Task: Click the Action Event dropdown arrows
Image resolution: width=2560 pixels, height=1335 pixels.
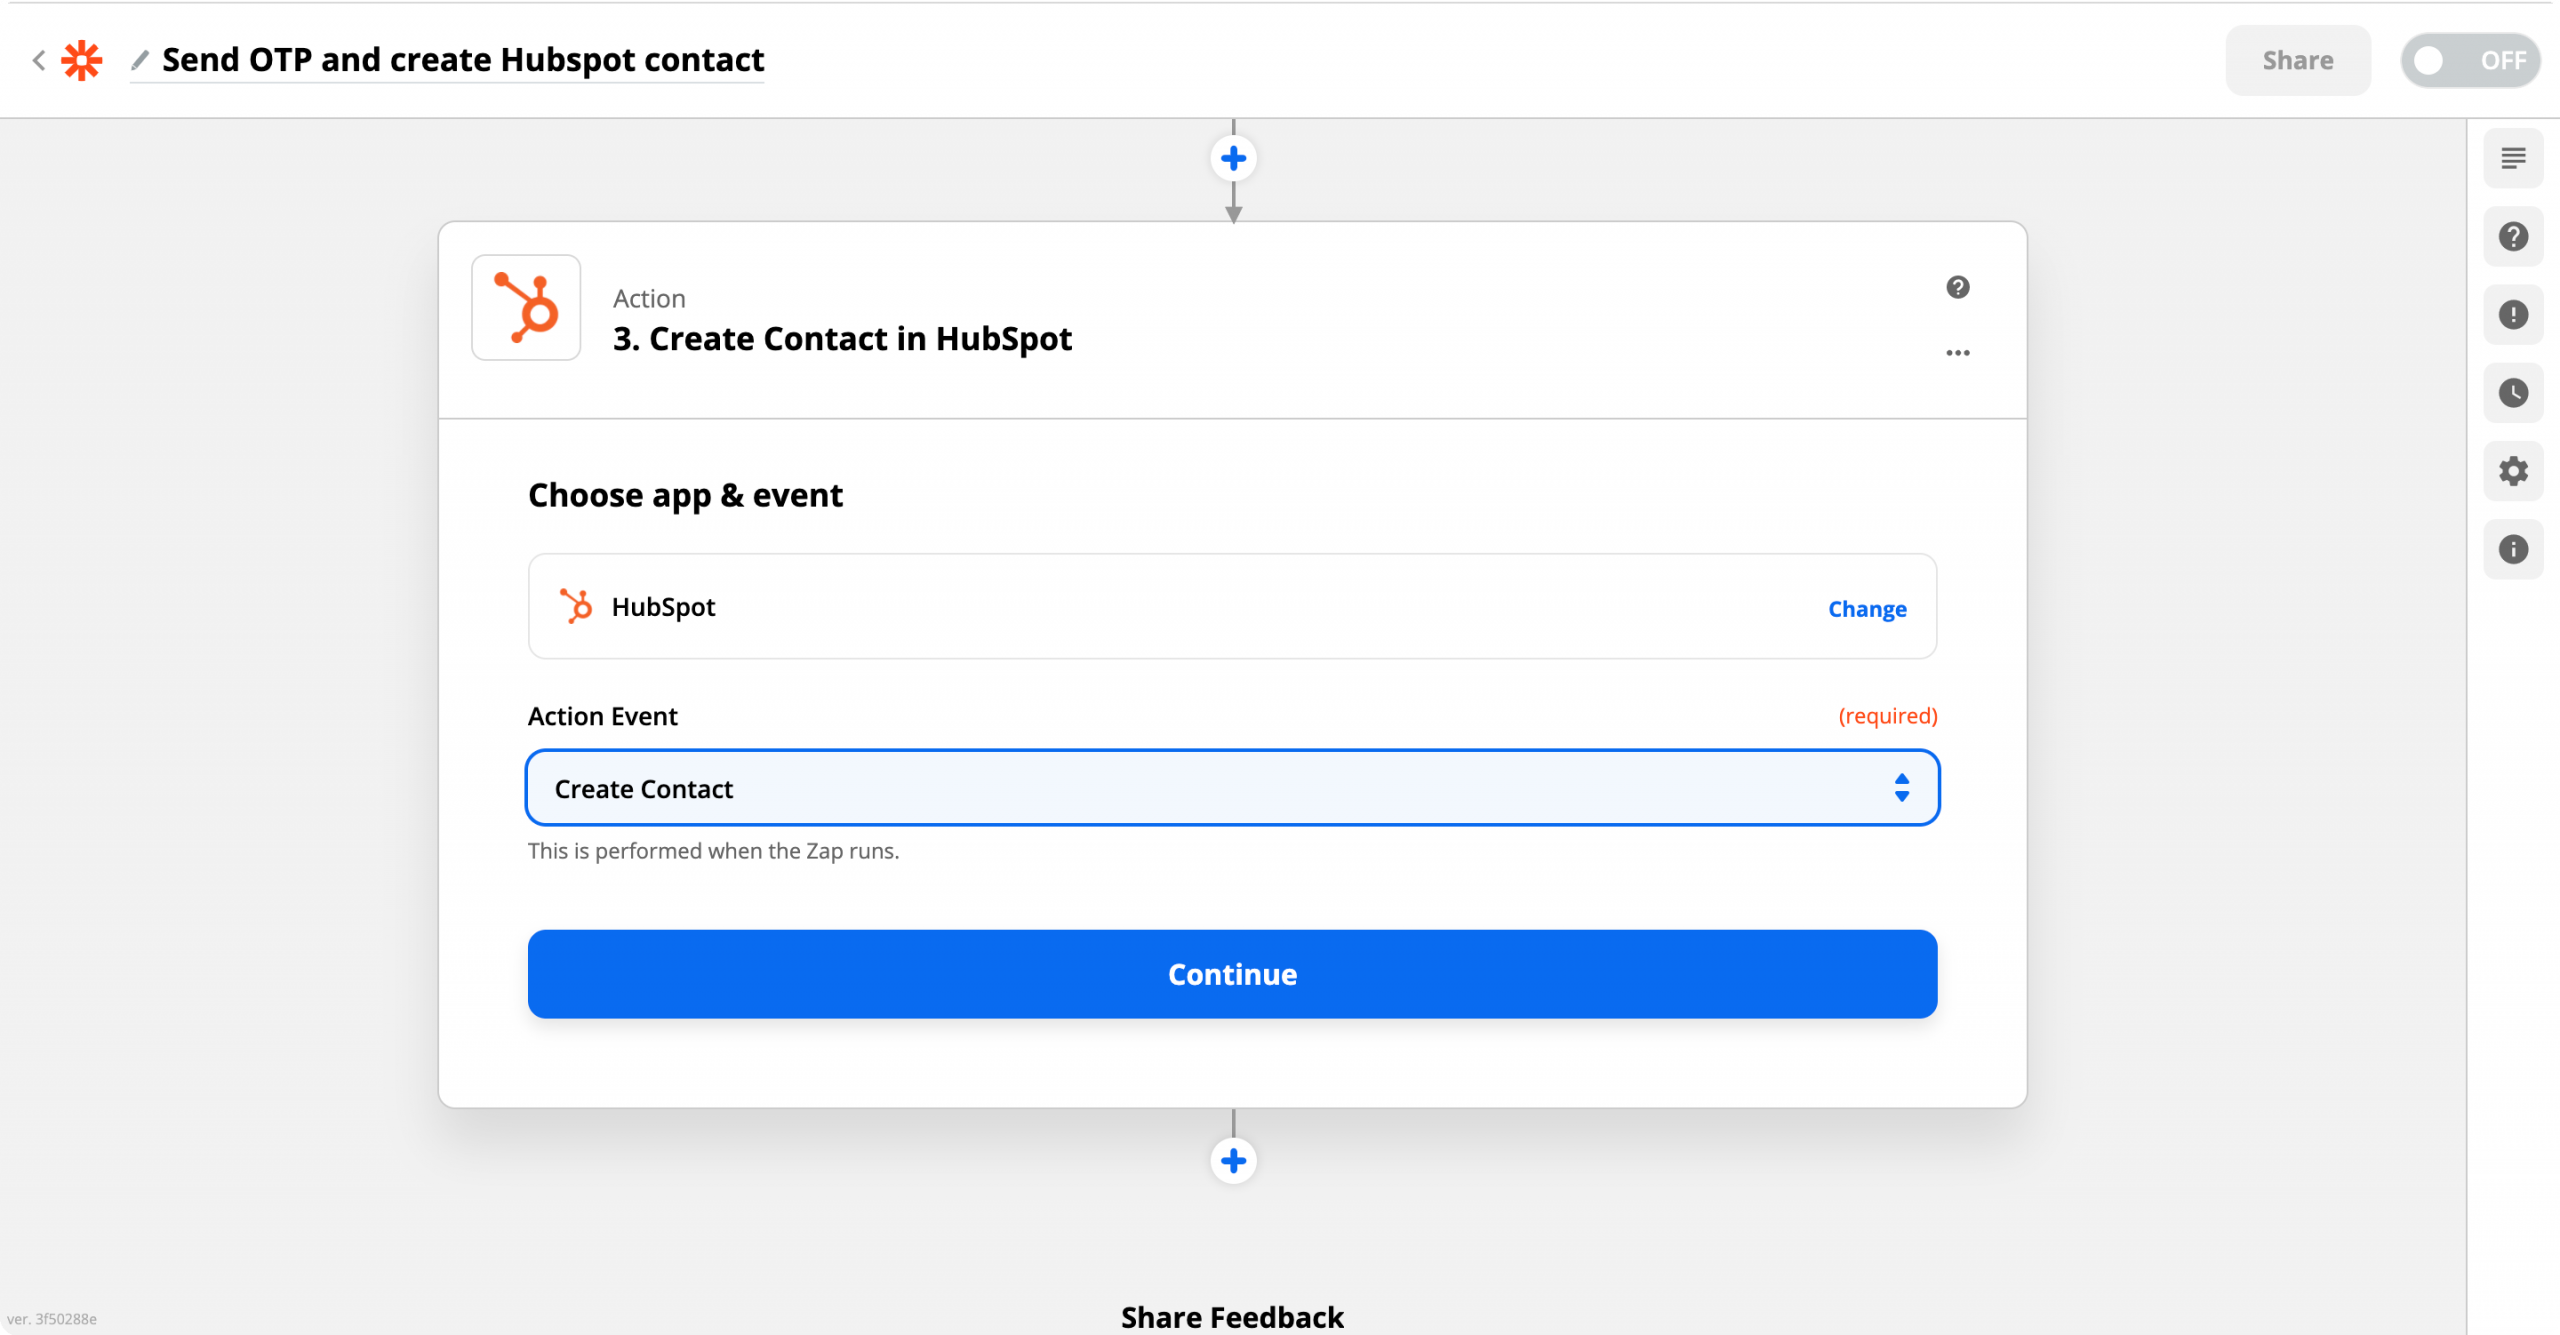Action: tap(1901, 788)
